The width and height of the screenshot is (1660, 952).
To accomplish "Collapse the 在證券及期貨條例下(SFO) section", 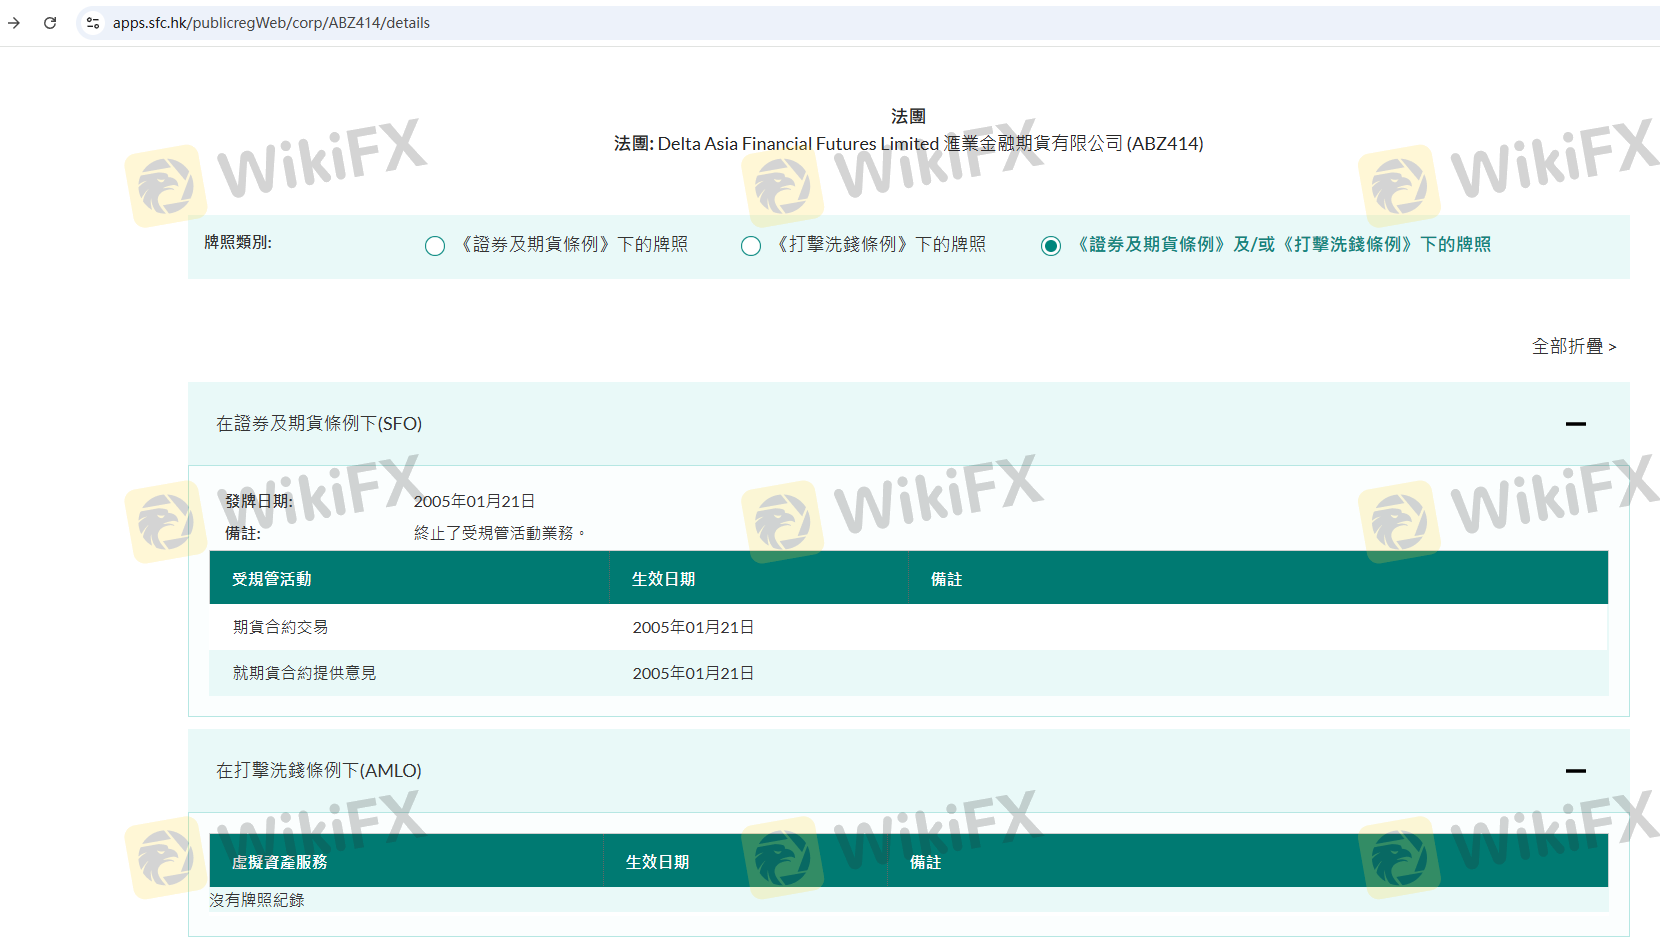I will click(x=1576, y=424).
